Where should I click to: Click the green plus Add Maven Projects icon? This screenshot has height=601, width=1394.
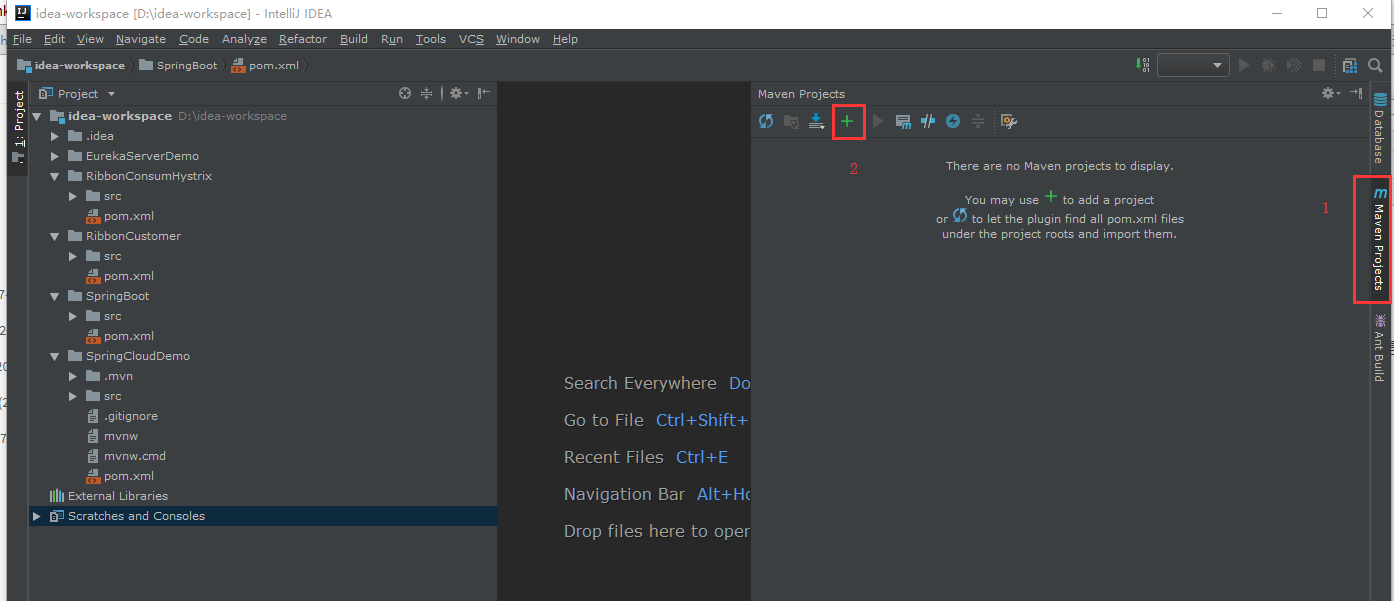point(847,121)
